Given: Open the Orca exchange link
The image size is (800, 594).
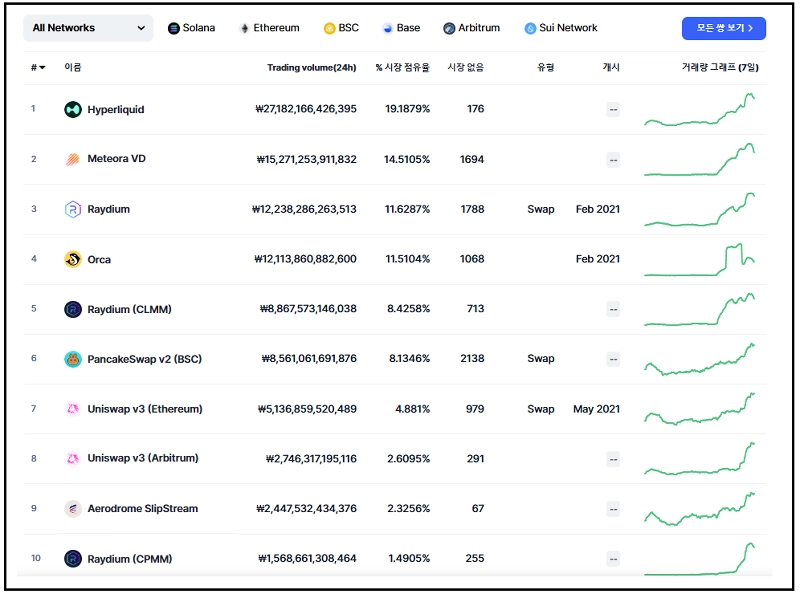Looking at the screenshot, I should 99,260.
